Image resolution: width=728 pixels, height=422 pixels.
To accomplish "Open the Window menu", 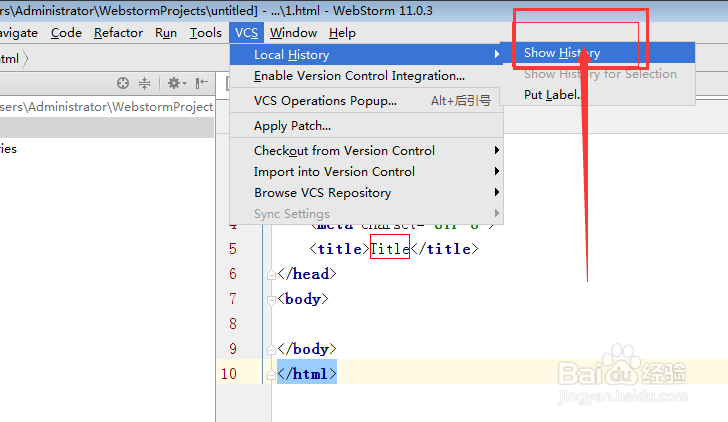I will 293,33.
